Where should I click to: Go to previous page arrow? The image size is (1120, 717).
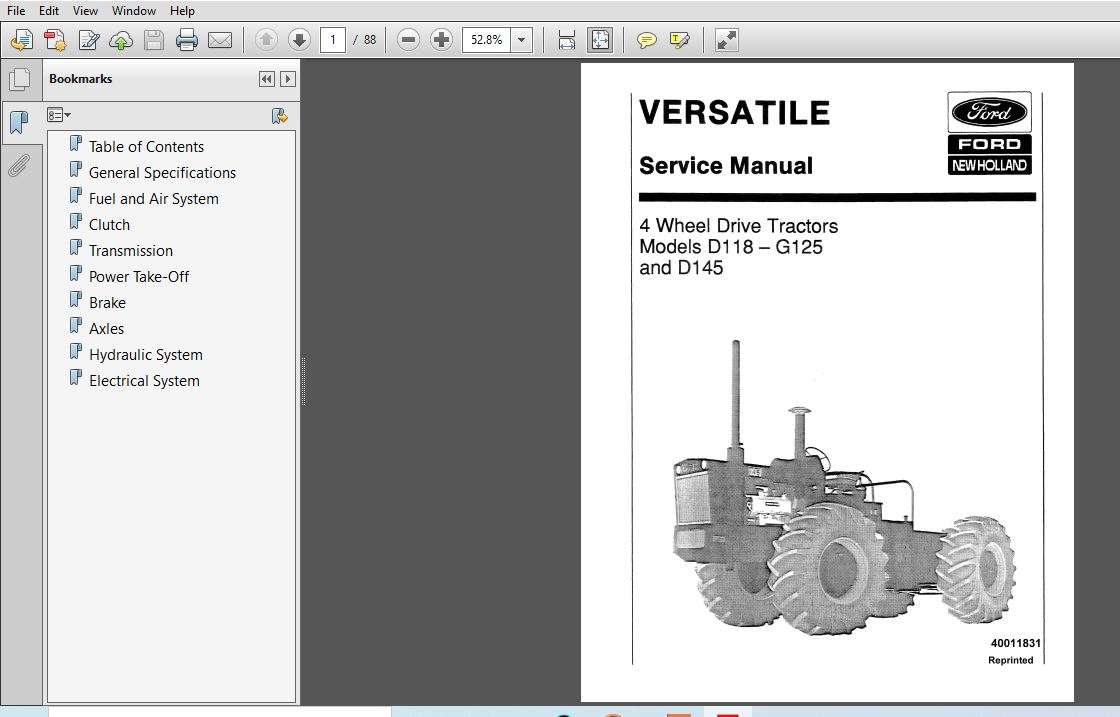(266, 40)
